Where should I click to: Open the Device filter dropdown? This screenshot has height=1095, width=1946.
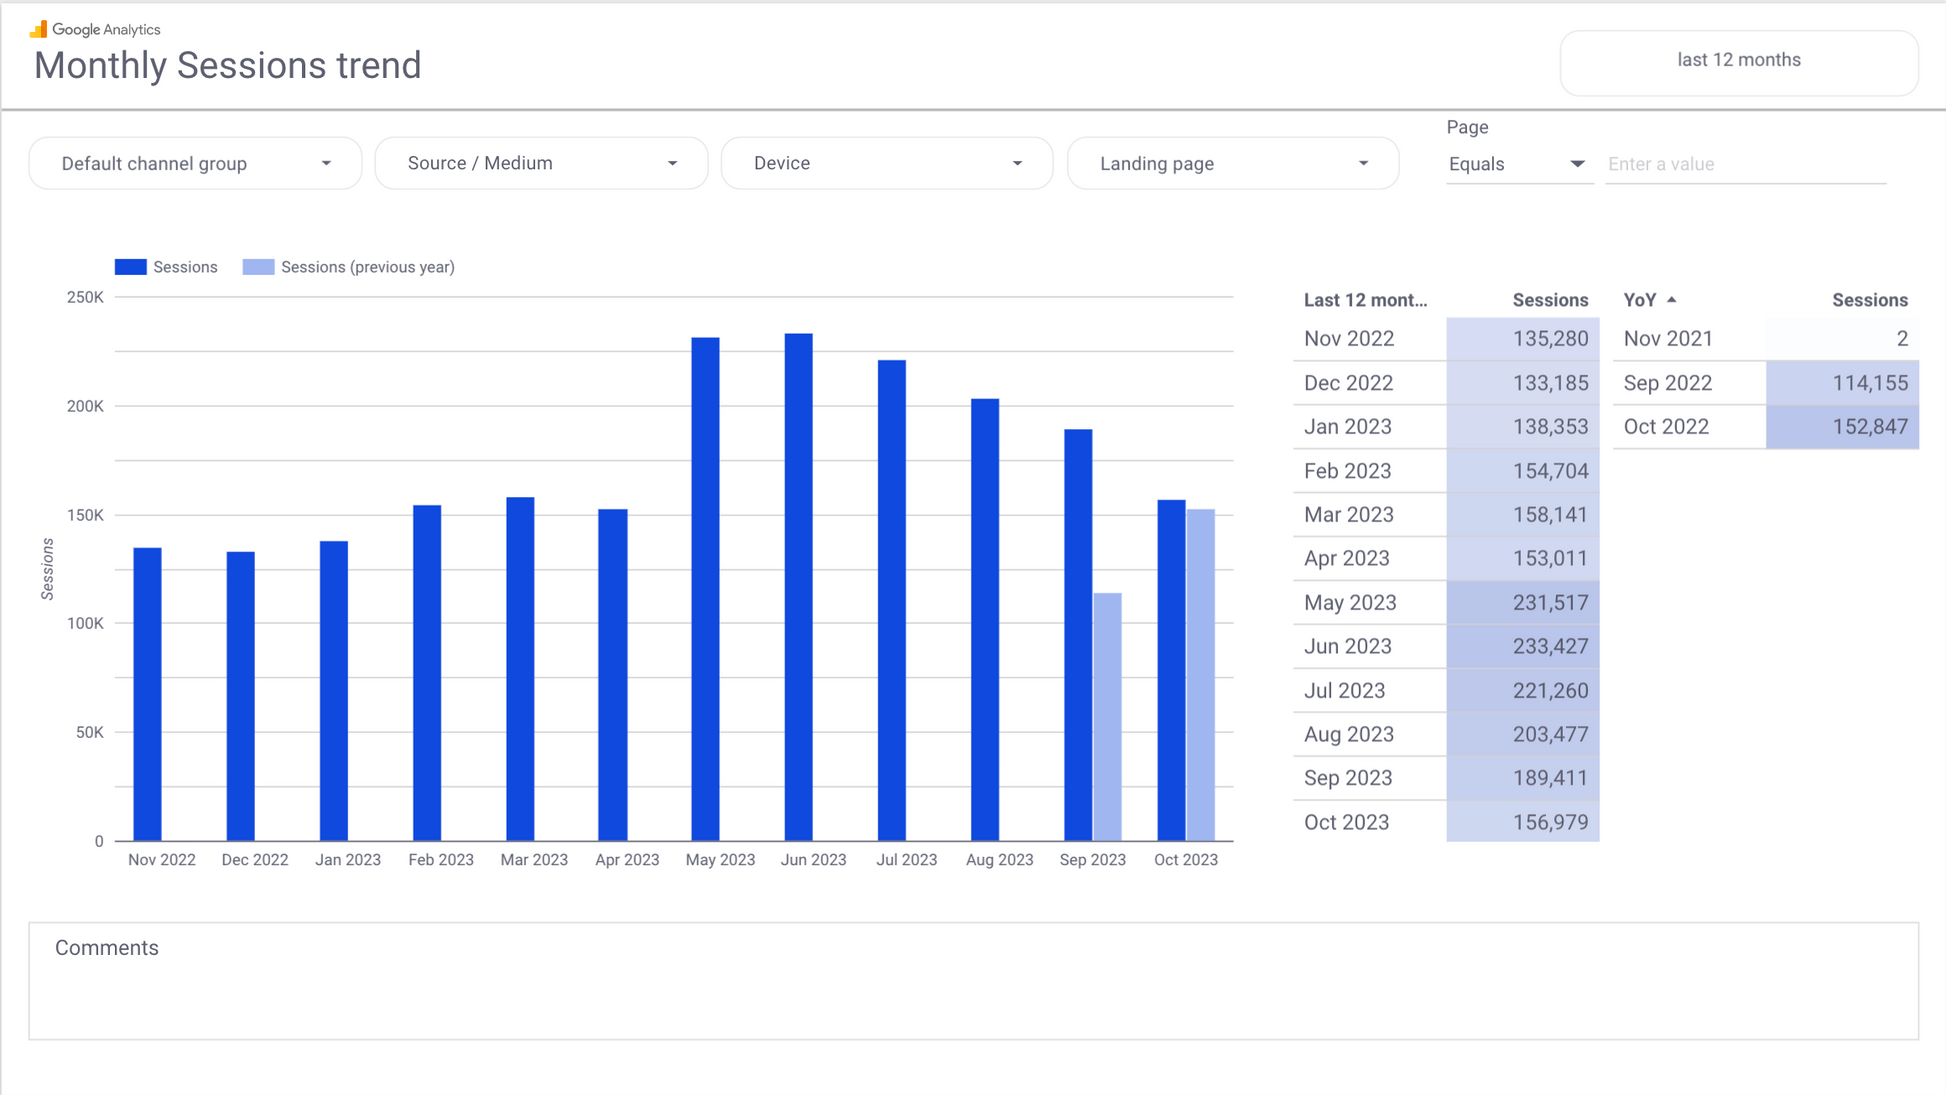[x=887, y=163]
